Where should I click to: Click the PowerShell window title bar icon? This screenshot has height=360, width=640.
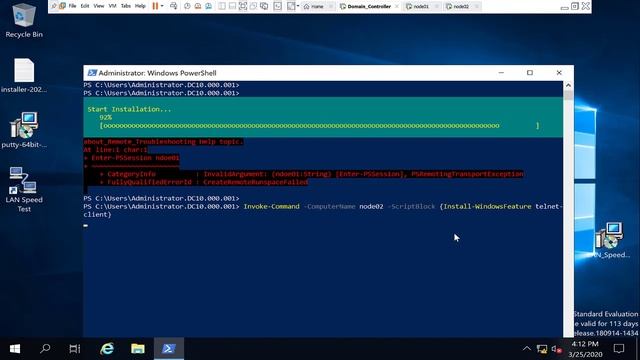coord(92,73)
